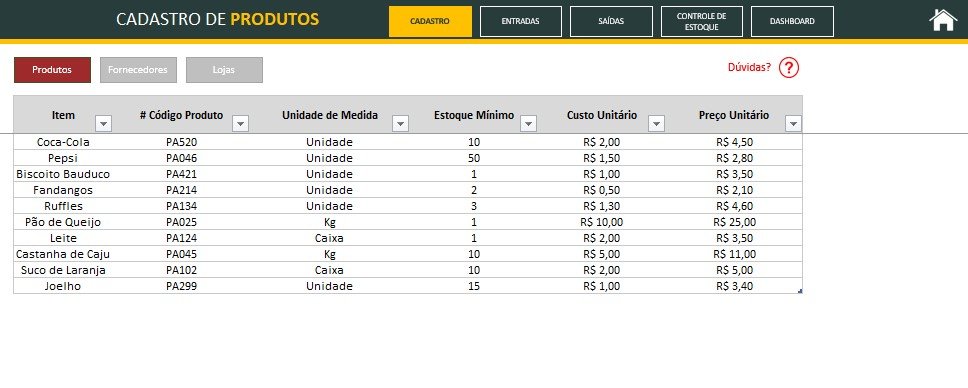Screen dimensions: 968x388
Task: Click unit price R$ 4,60
Action: pyautogui.click(x=735, y=206)
